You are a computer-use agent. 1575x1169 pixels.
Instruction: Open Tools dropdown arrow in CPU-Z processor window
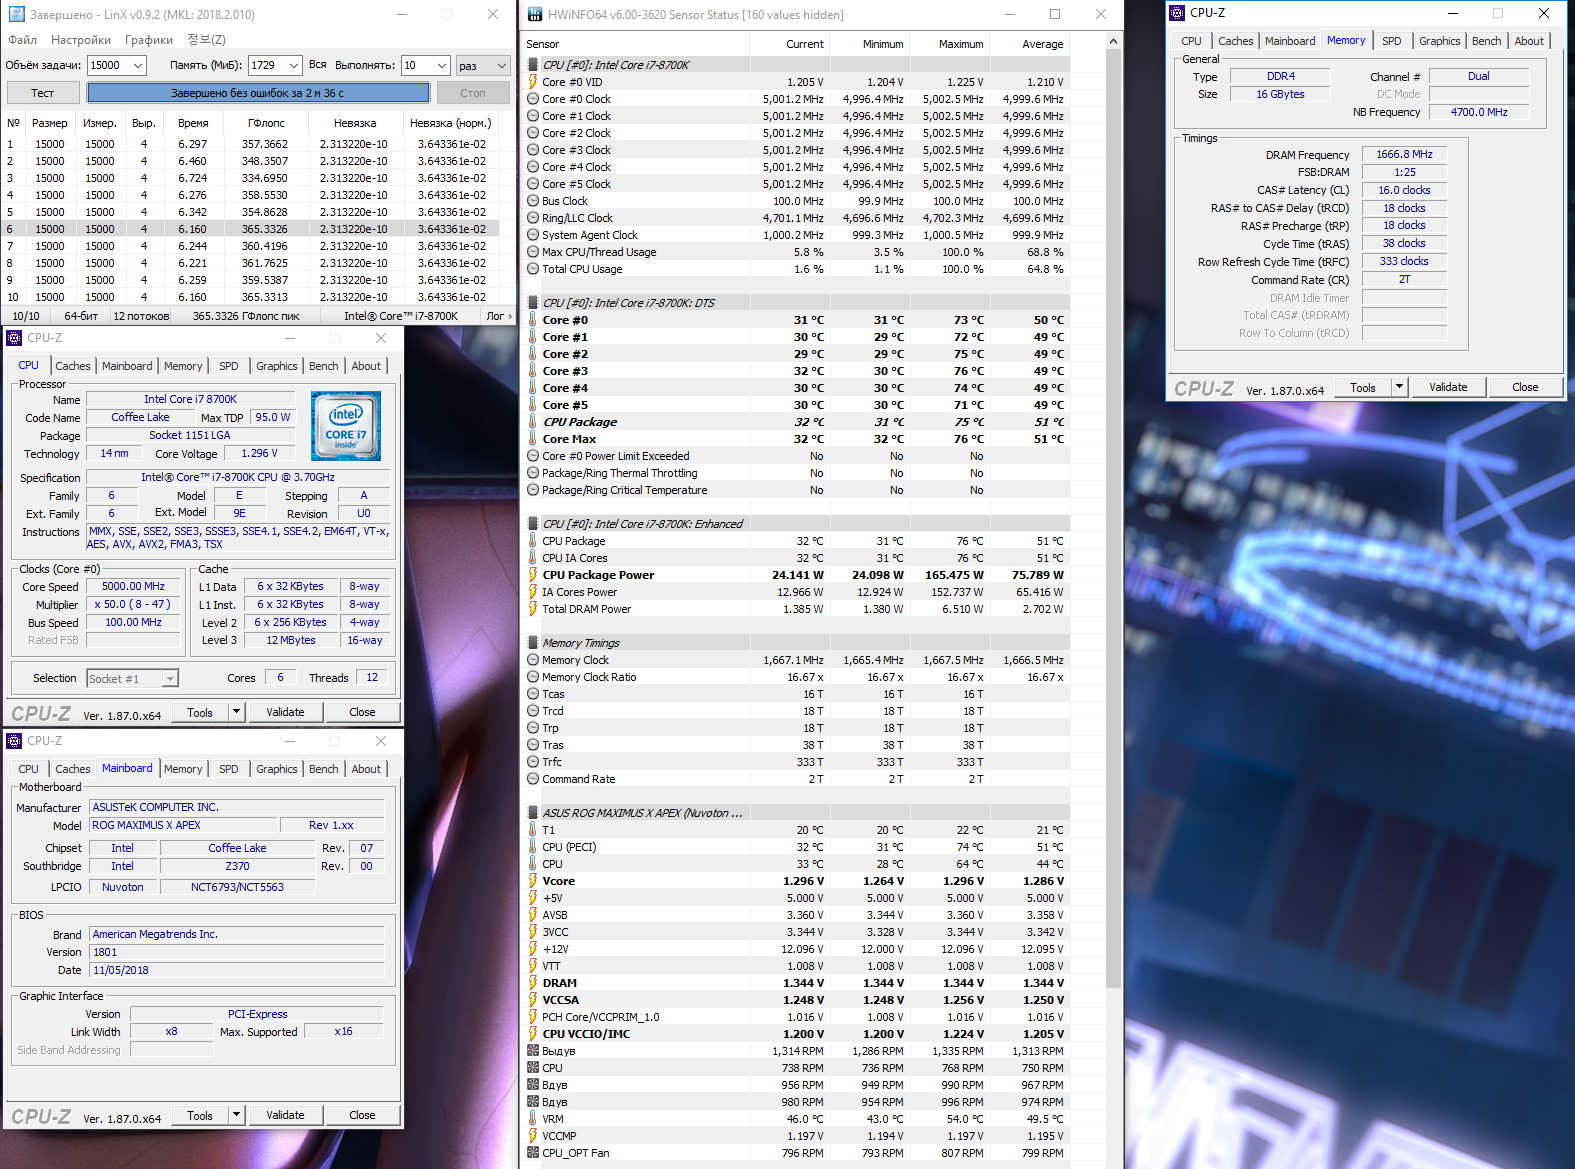pos(237,712)
